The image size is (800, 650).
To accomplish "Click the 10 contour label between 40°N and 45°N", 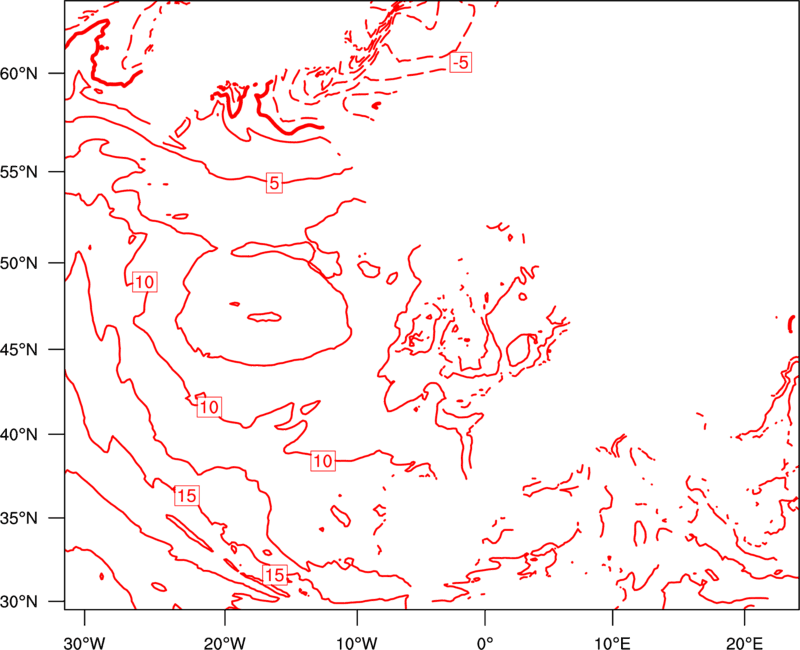I will click(x=209, y=407).
